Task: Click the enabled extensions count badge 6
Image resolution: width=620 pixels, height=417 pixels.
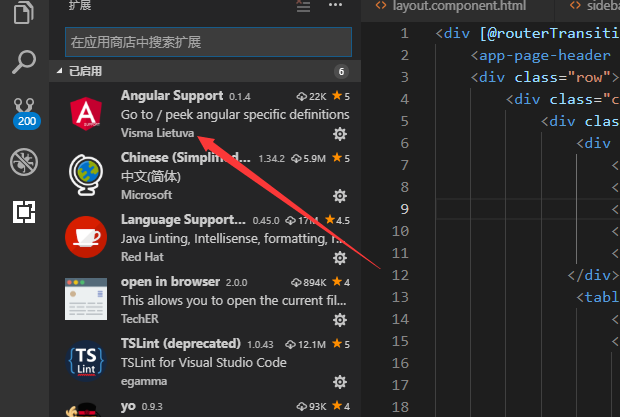Action: pyautogui.click(x=341, y=72)
